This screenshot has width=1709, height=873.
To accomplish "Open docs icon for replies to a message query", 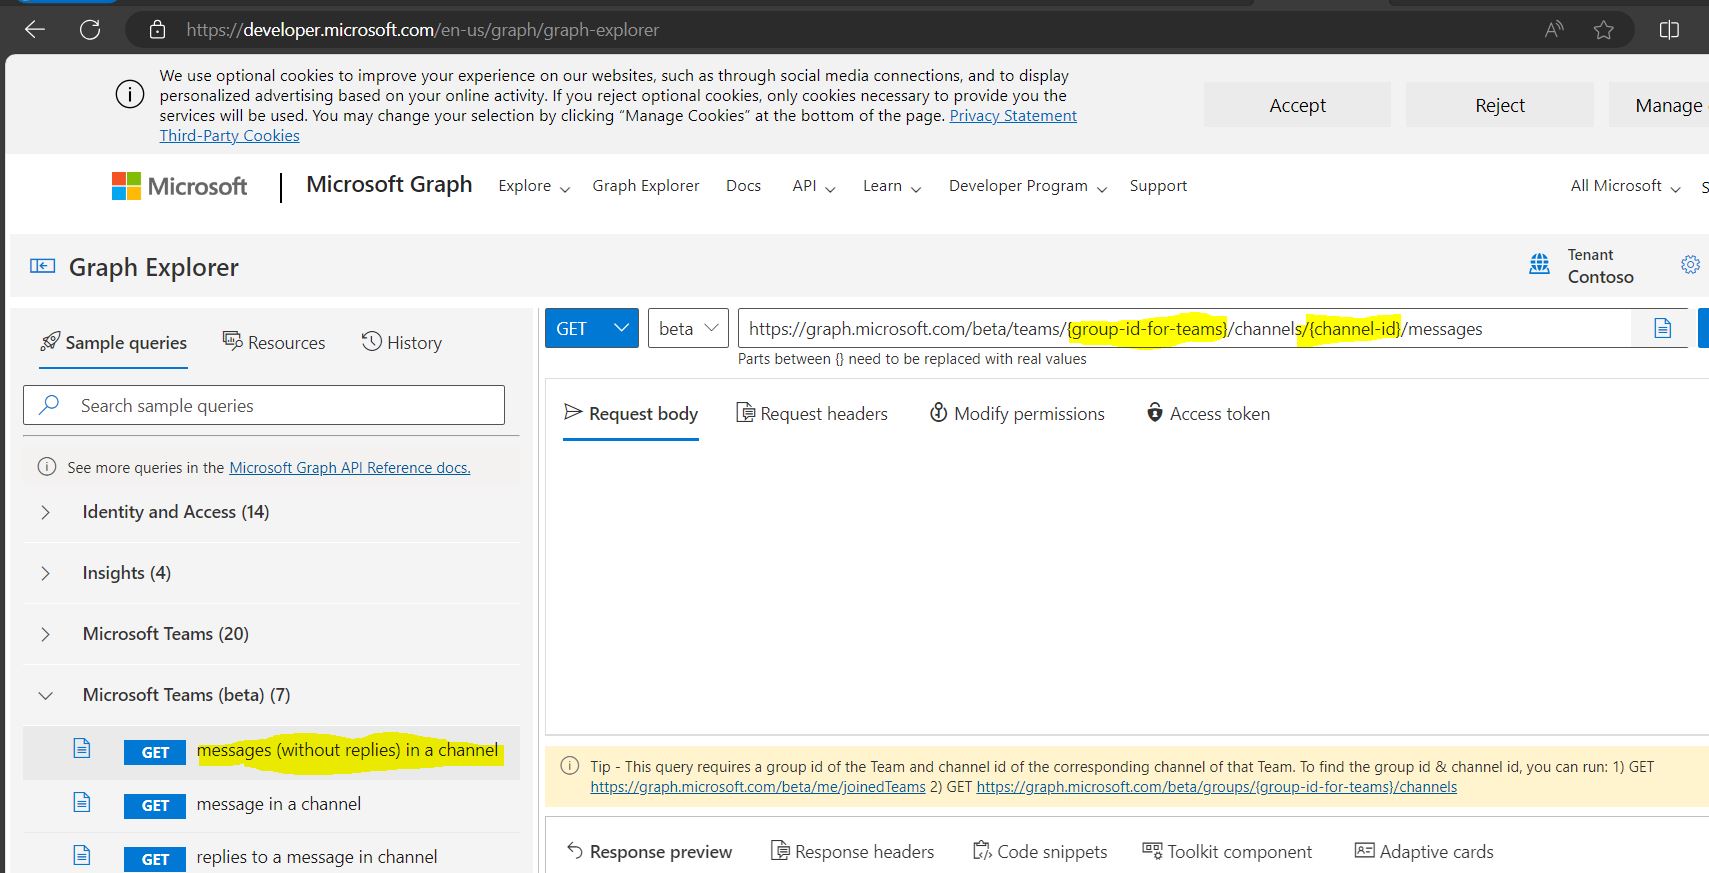I will [x=82, y=856].
